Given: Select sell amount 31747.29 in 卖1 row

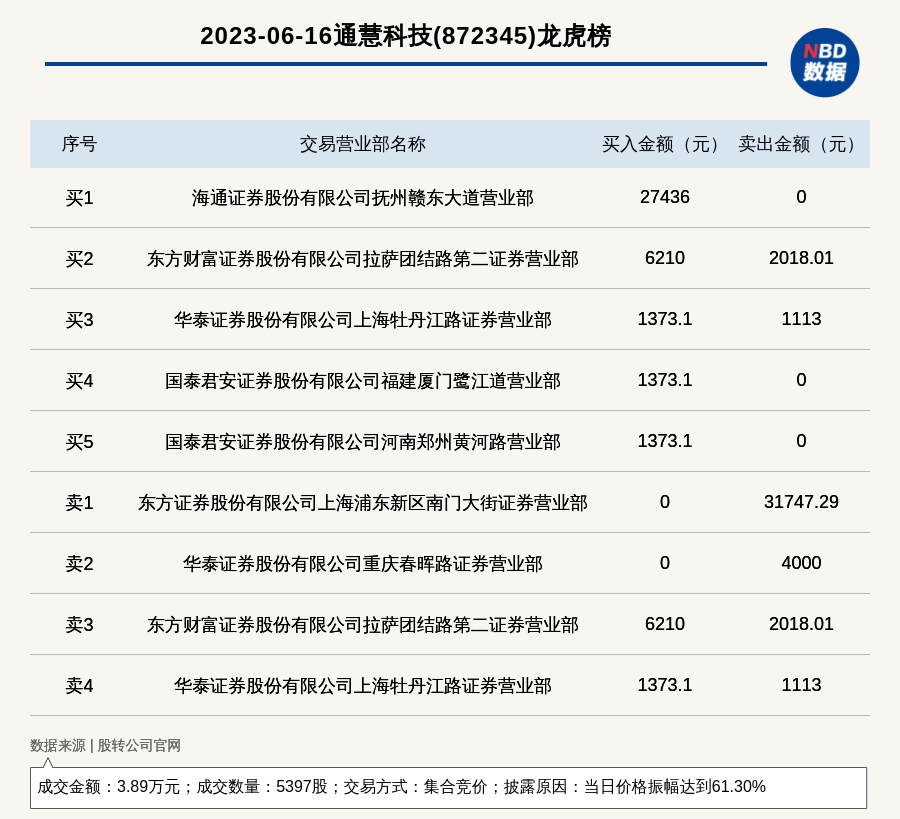Looking at the screenshot, I should (x=801, y=502).
